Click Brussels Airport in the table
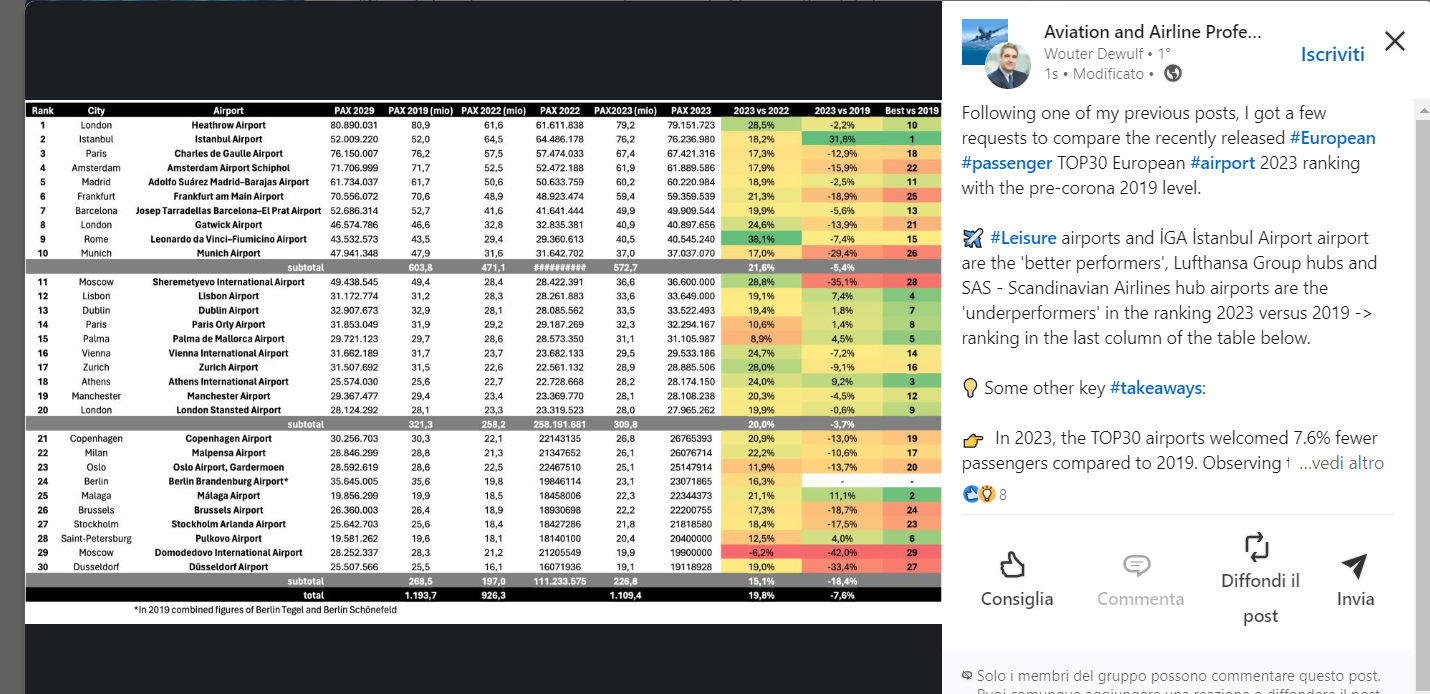 click(x=228, y=509)
